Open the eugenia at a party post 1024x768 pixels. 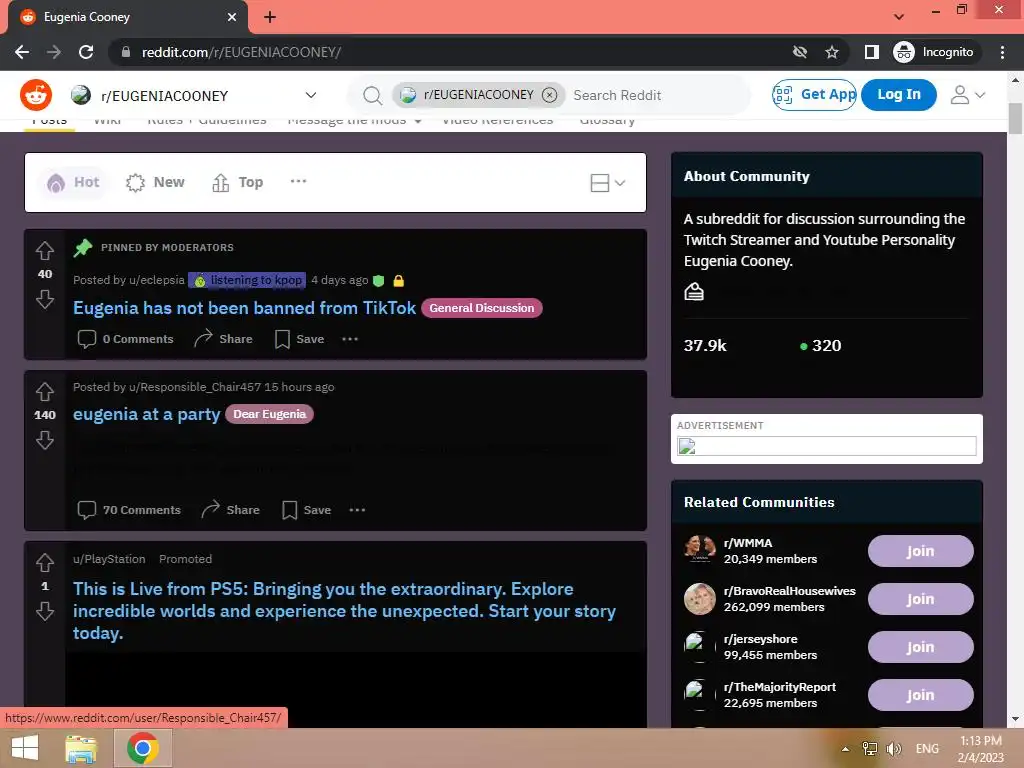tap(146, 414)
